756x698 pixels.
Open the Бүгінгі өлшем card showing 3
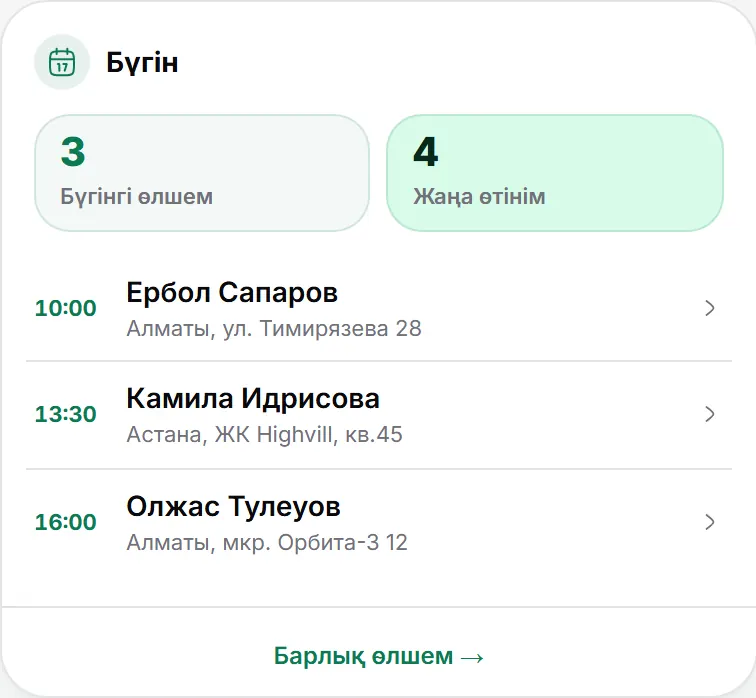pos(202,173)
